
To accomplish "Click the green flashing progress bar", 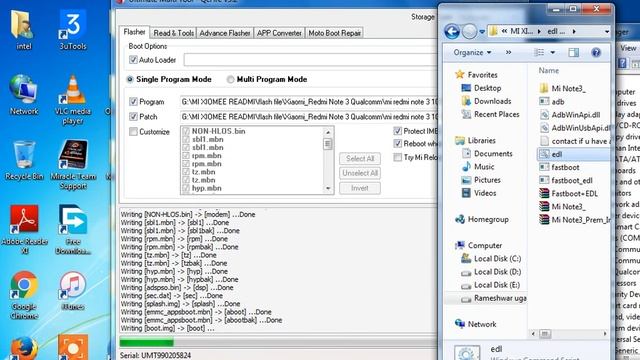I will [x=147, y=342].
